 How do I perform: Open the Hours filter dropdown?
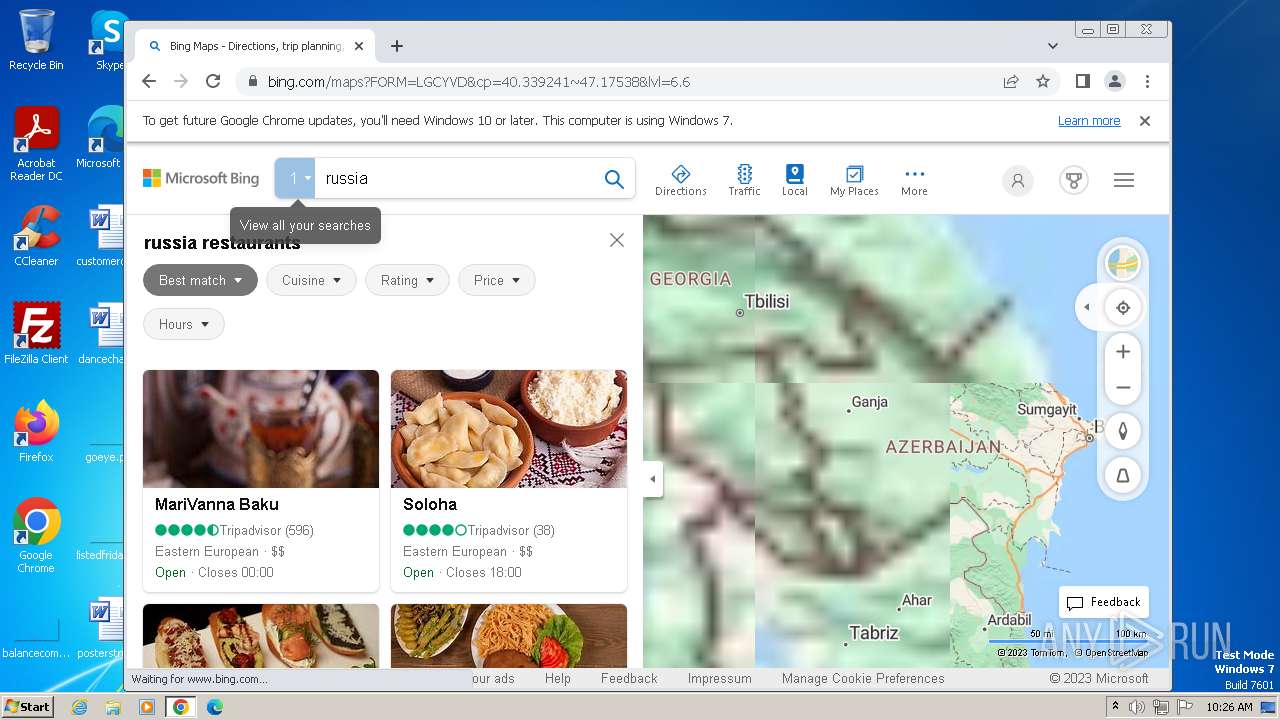(x=184, y=324)
